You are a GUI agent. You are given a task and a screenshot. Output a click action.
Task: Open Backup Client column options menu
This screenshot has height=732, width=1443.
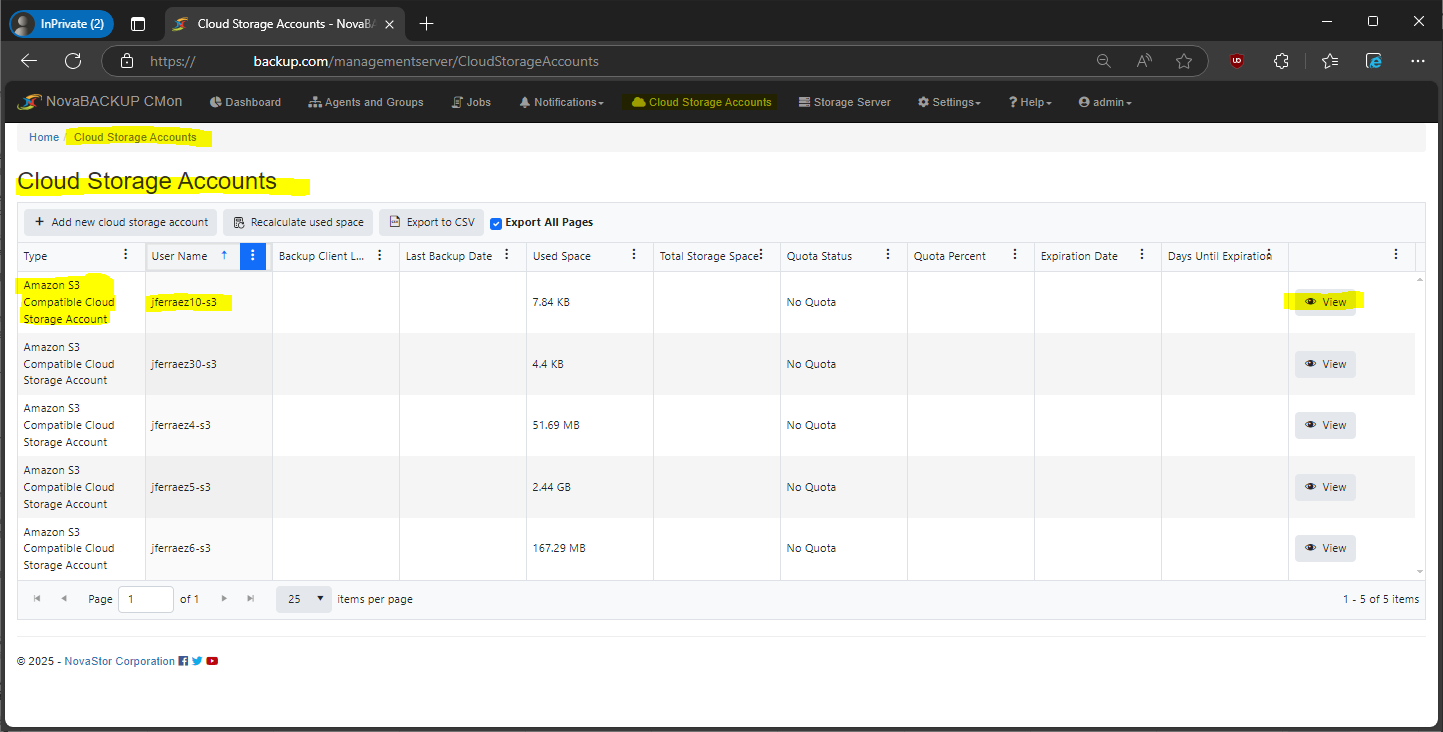click(x=379, y=255)
